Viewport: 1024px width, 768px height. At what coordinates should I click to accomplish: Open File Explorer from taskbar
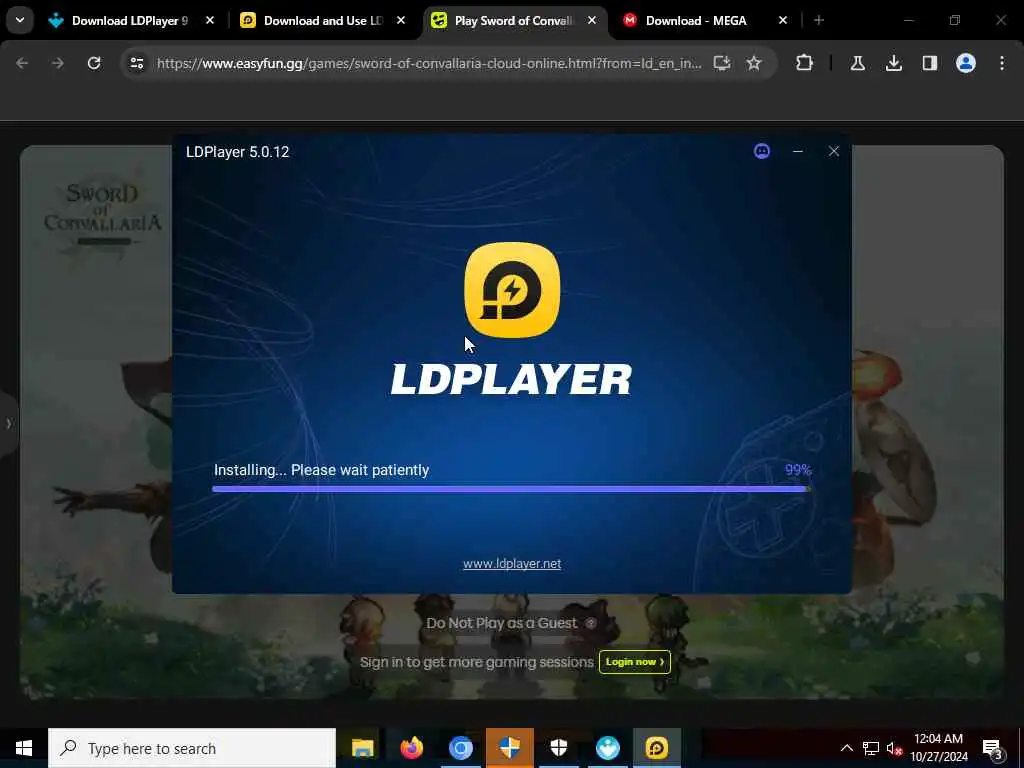coord(362,748)
